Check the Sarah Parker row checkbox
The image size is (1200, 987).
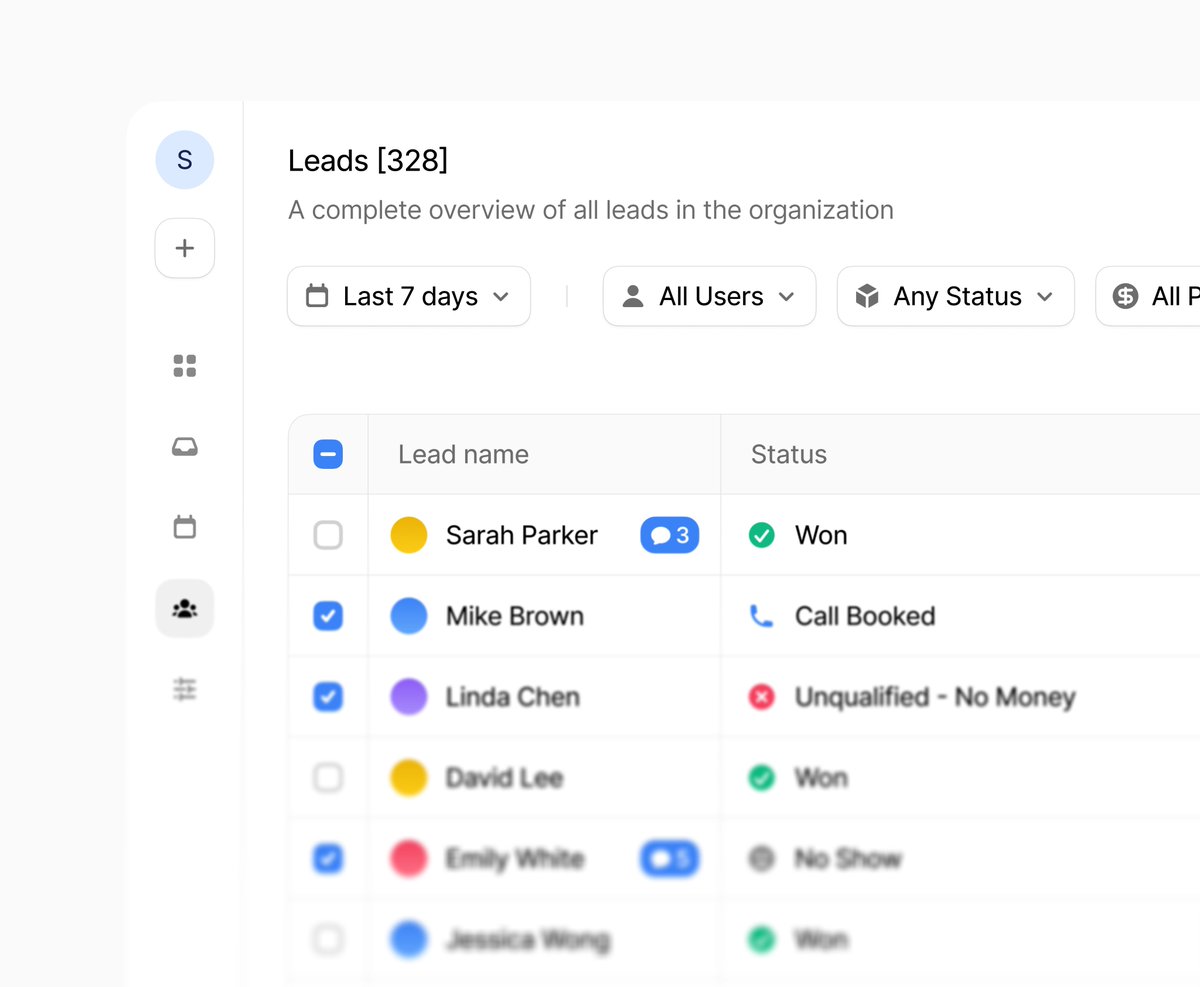(x=328, y=535)
